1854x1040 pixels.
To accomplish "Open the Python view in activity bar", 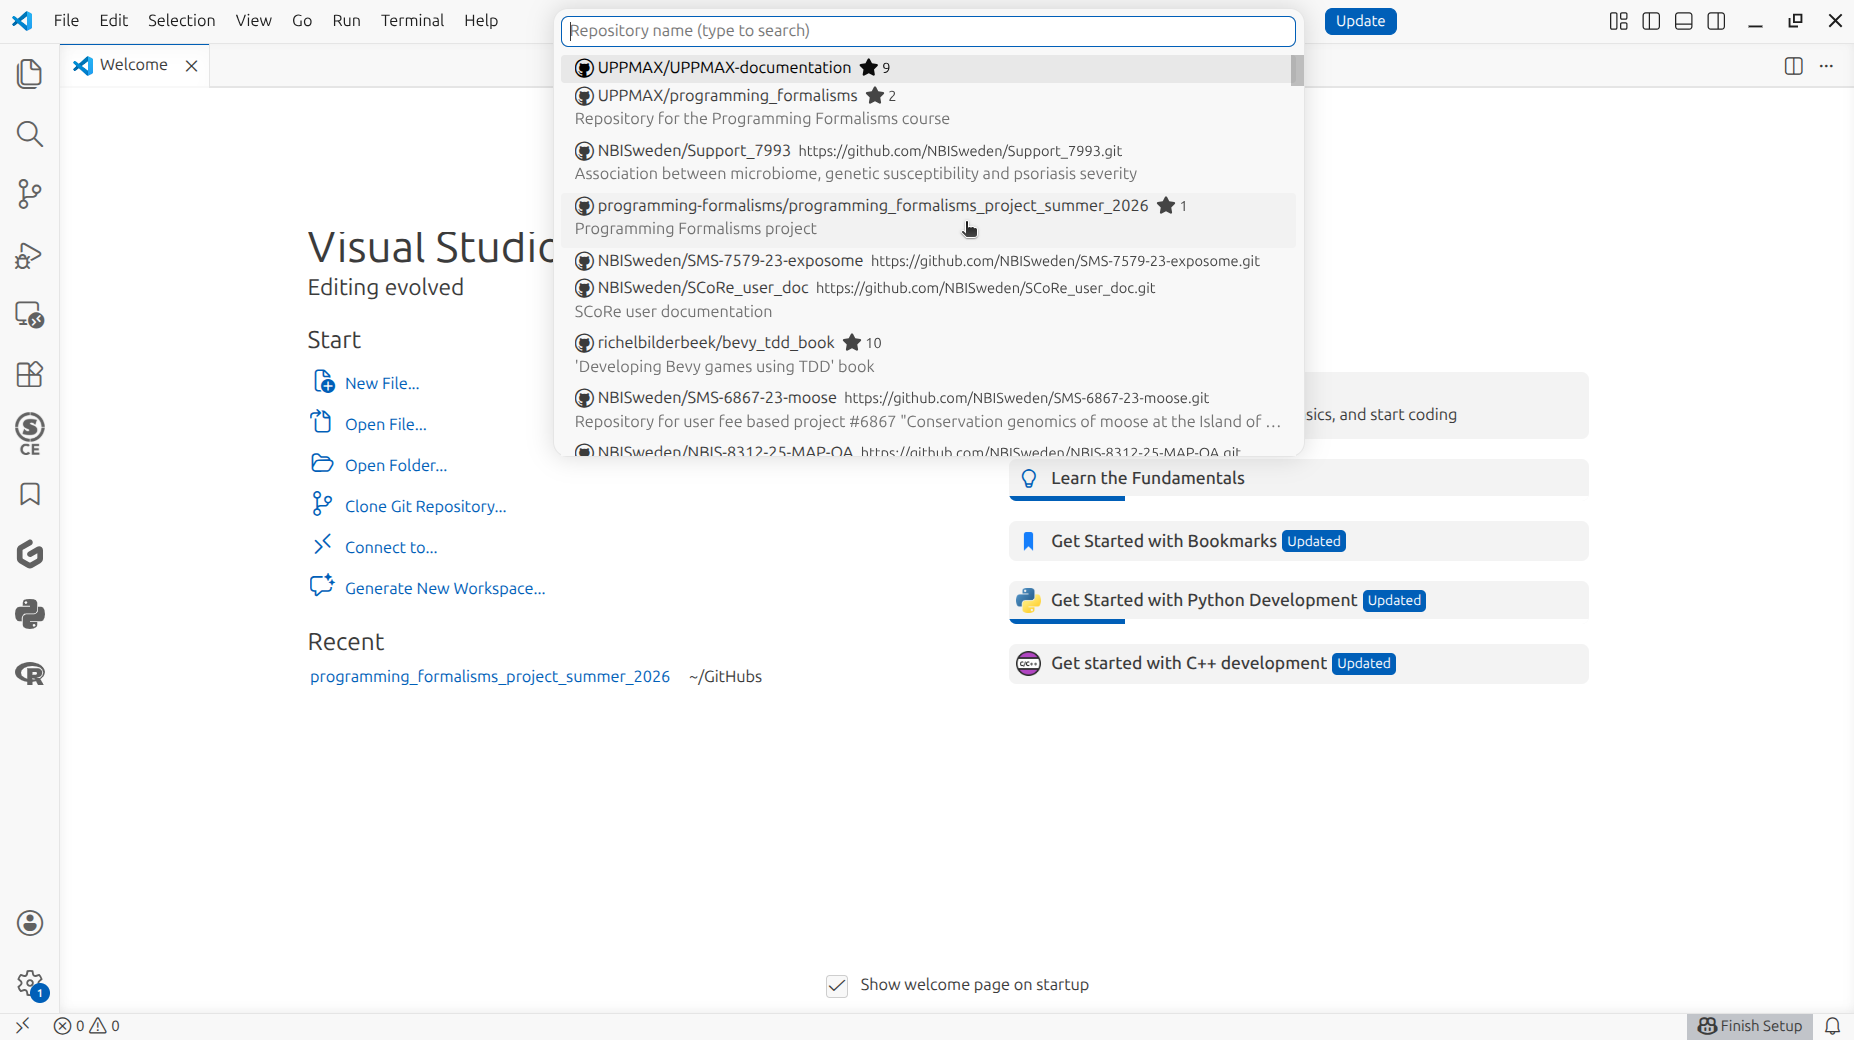I will [30, 614].
